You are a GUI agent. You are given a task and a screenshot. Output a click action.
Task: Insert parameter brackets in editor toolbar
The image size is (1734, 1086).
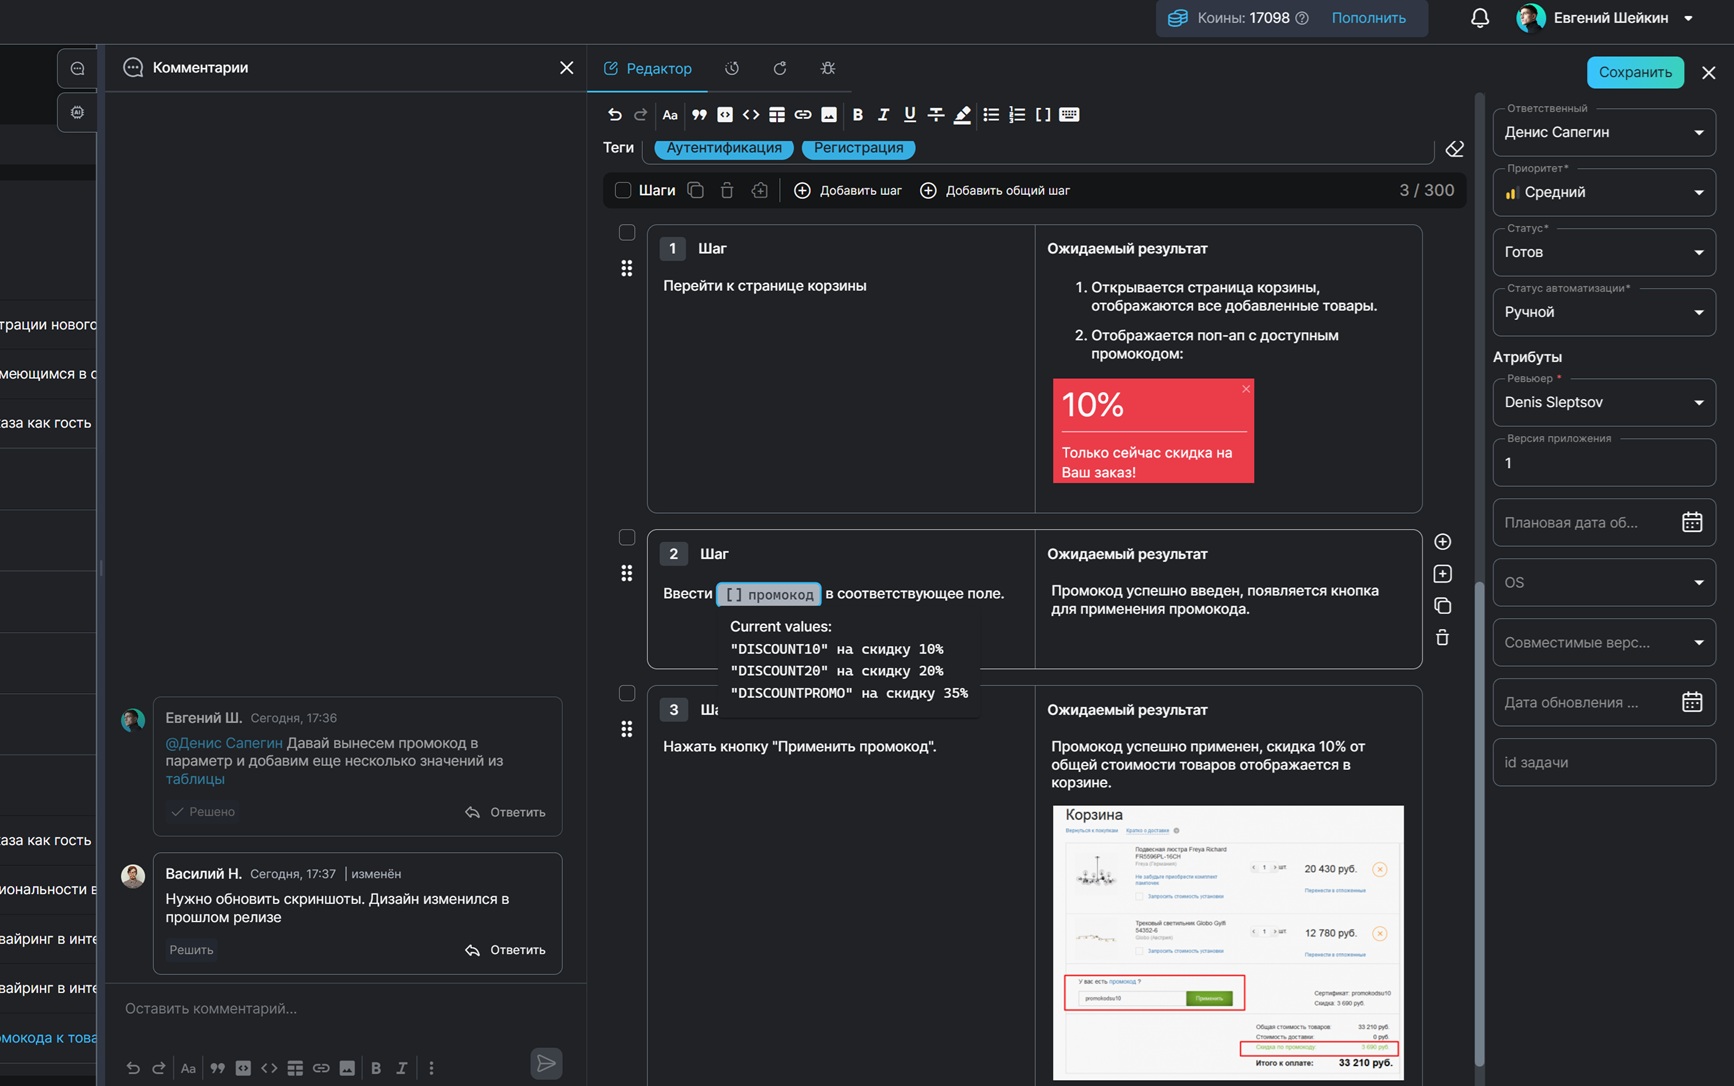[1043, 114]
